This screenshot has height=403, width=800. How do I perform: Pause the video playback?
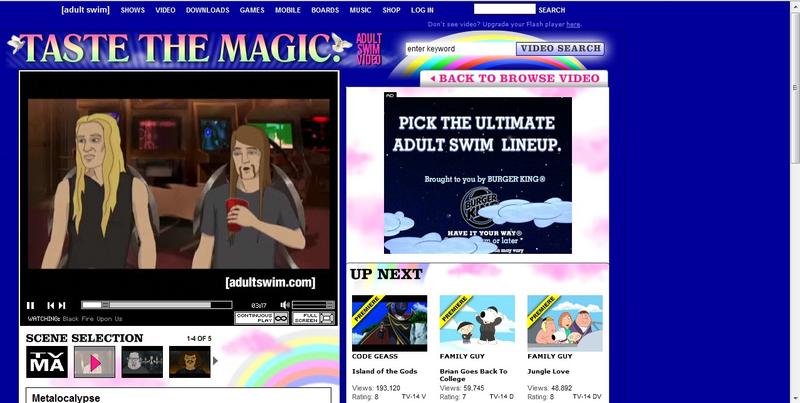click(x=31, y=306)
